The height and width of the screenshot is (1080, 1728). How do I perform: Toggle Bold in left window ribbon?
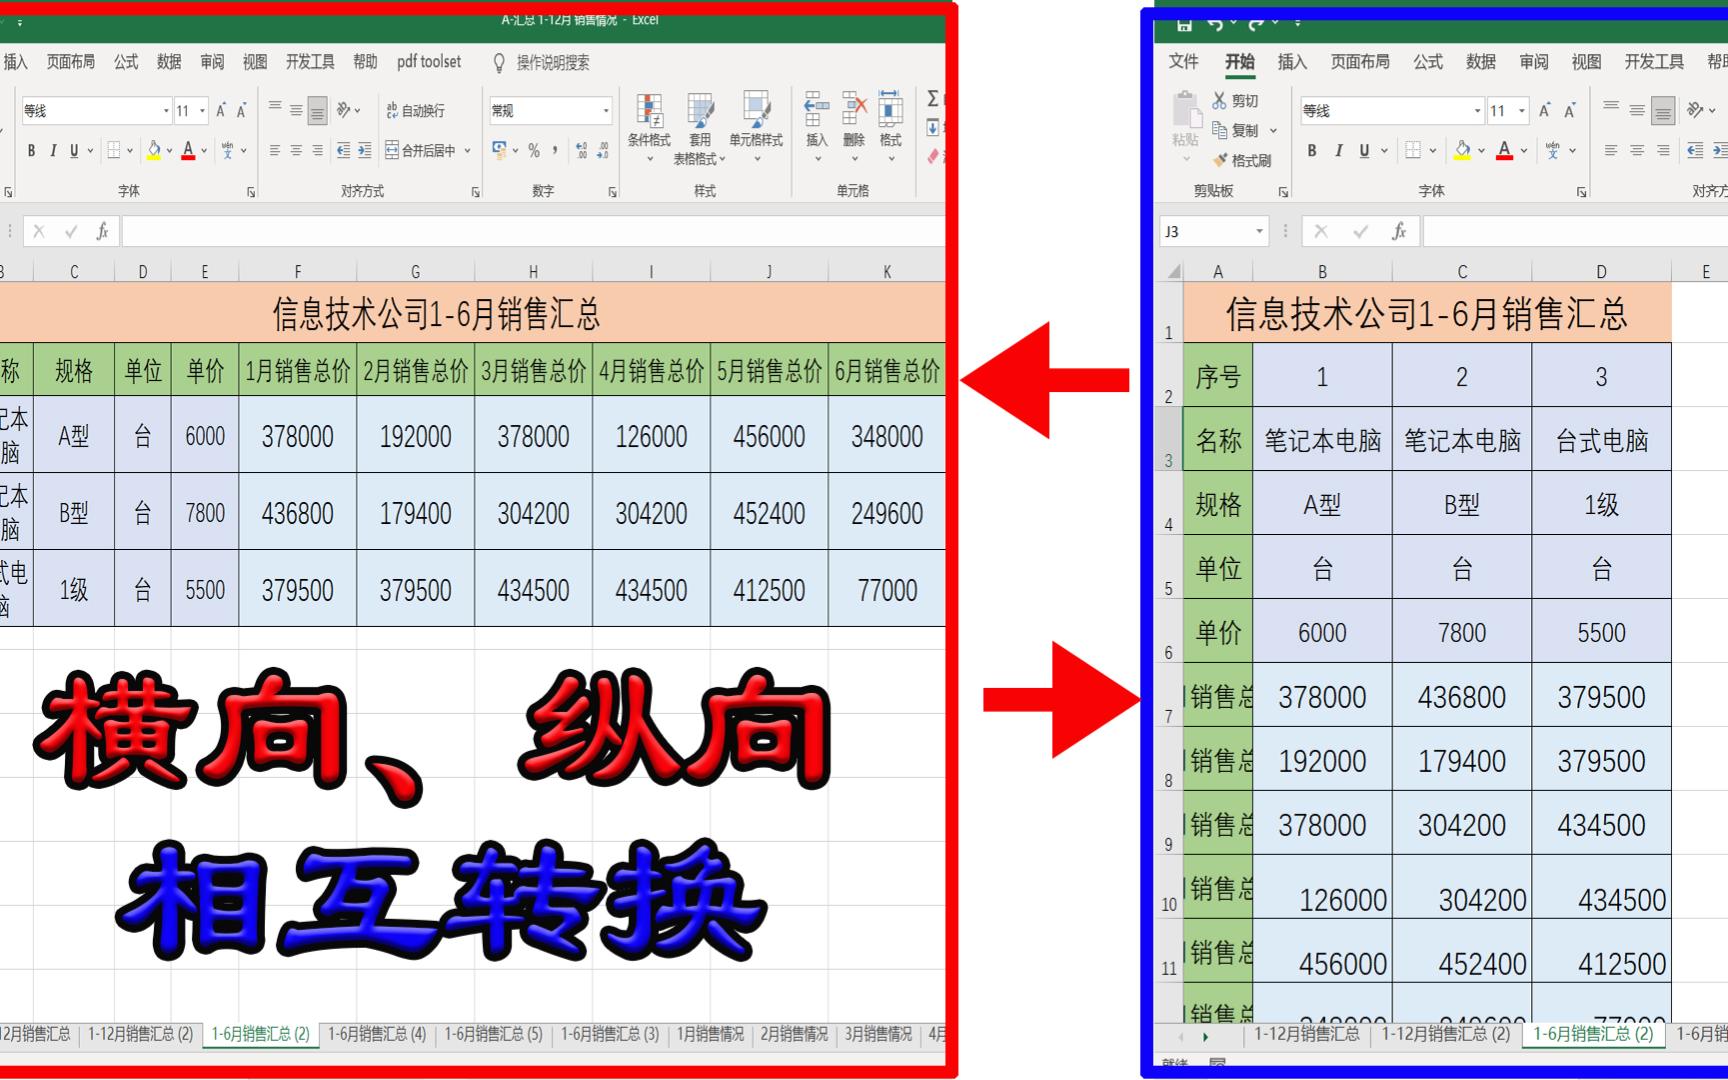31,150
